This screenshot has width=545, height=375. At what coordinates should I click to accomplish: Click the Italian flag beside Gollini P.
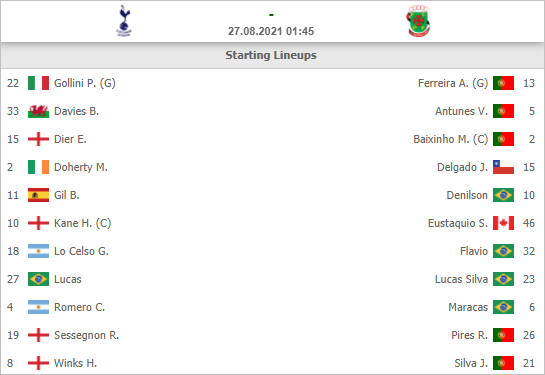pos(38,83)
